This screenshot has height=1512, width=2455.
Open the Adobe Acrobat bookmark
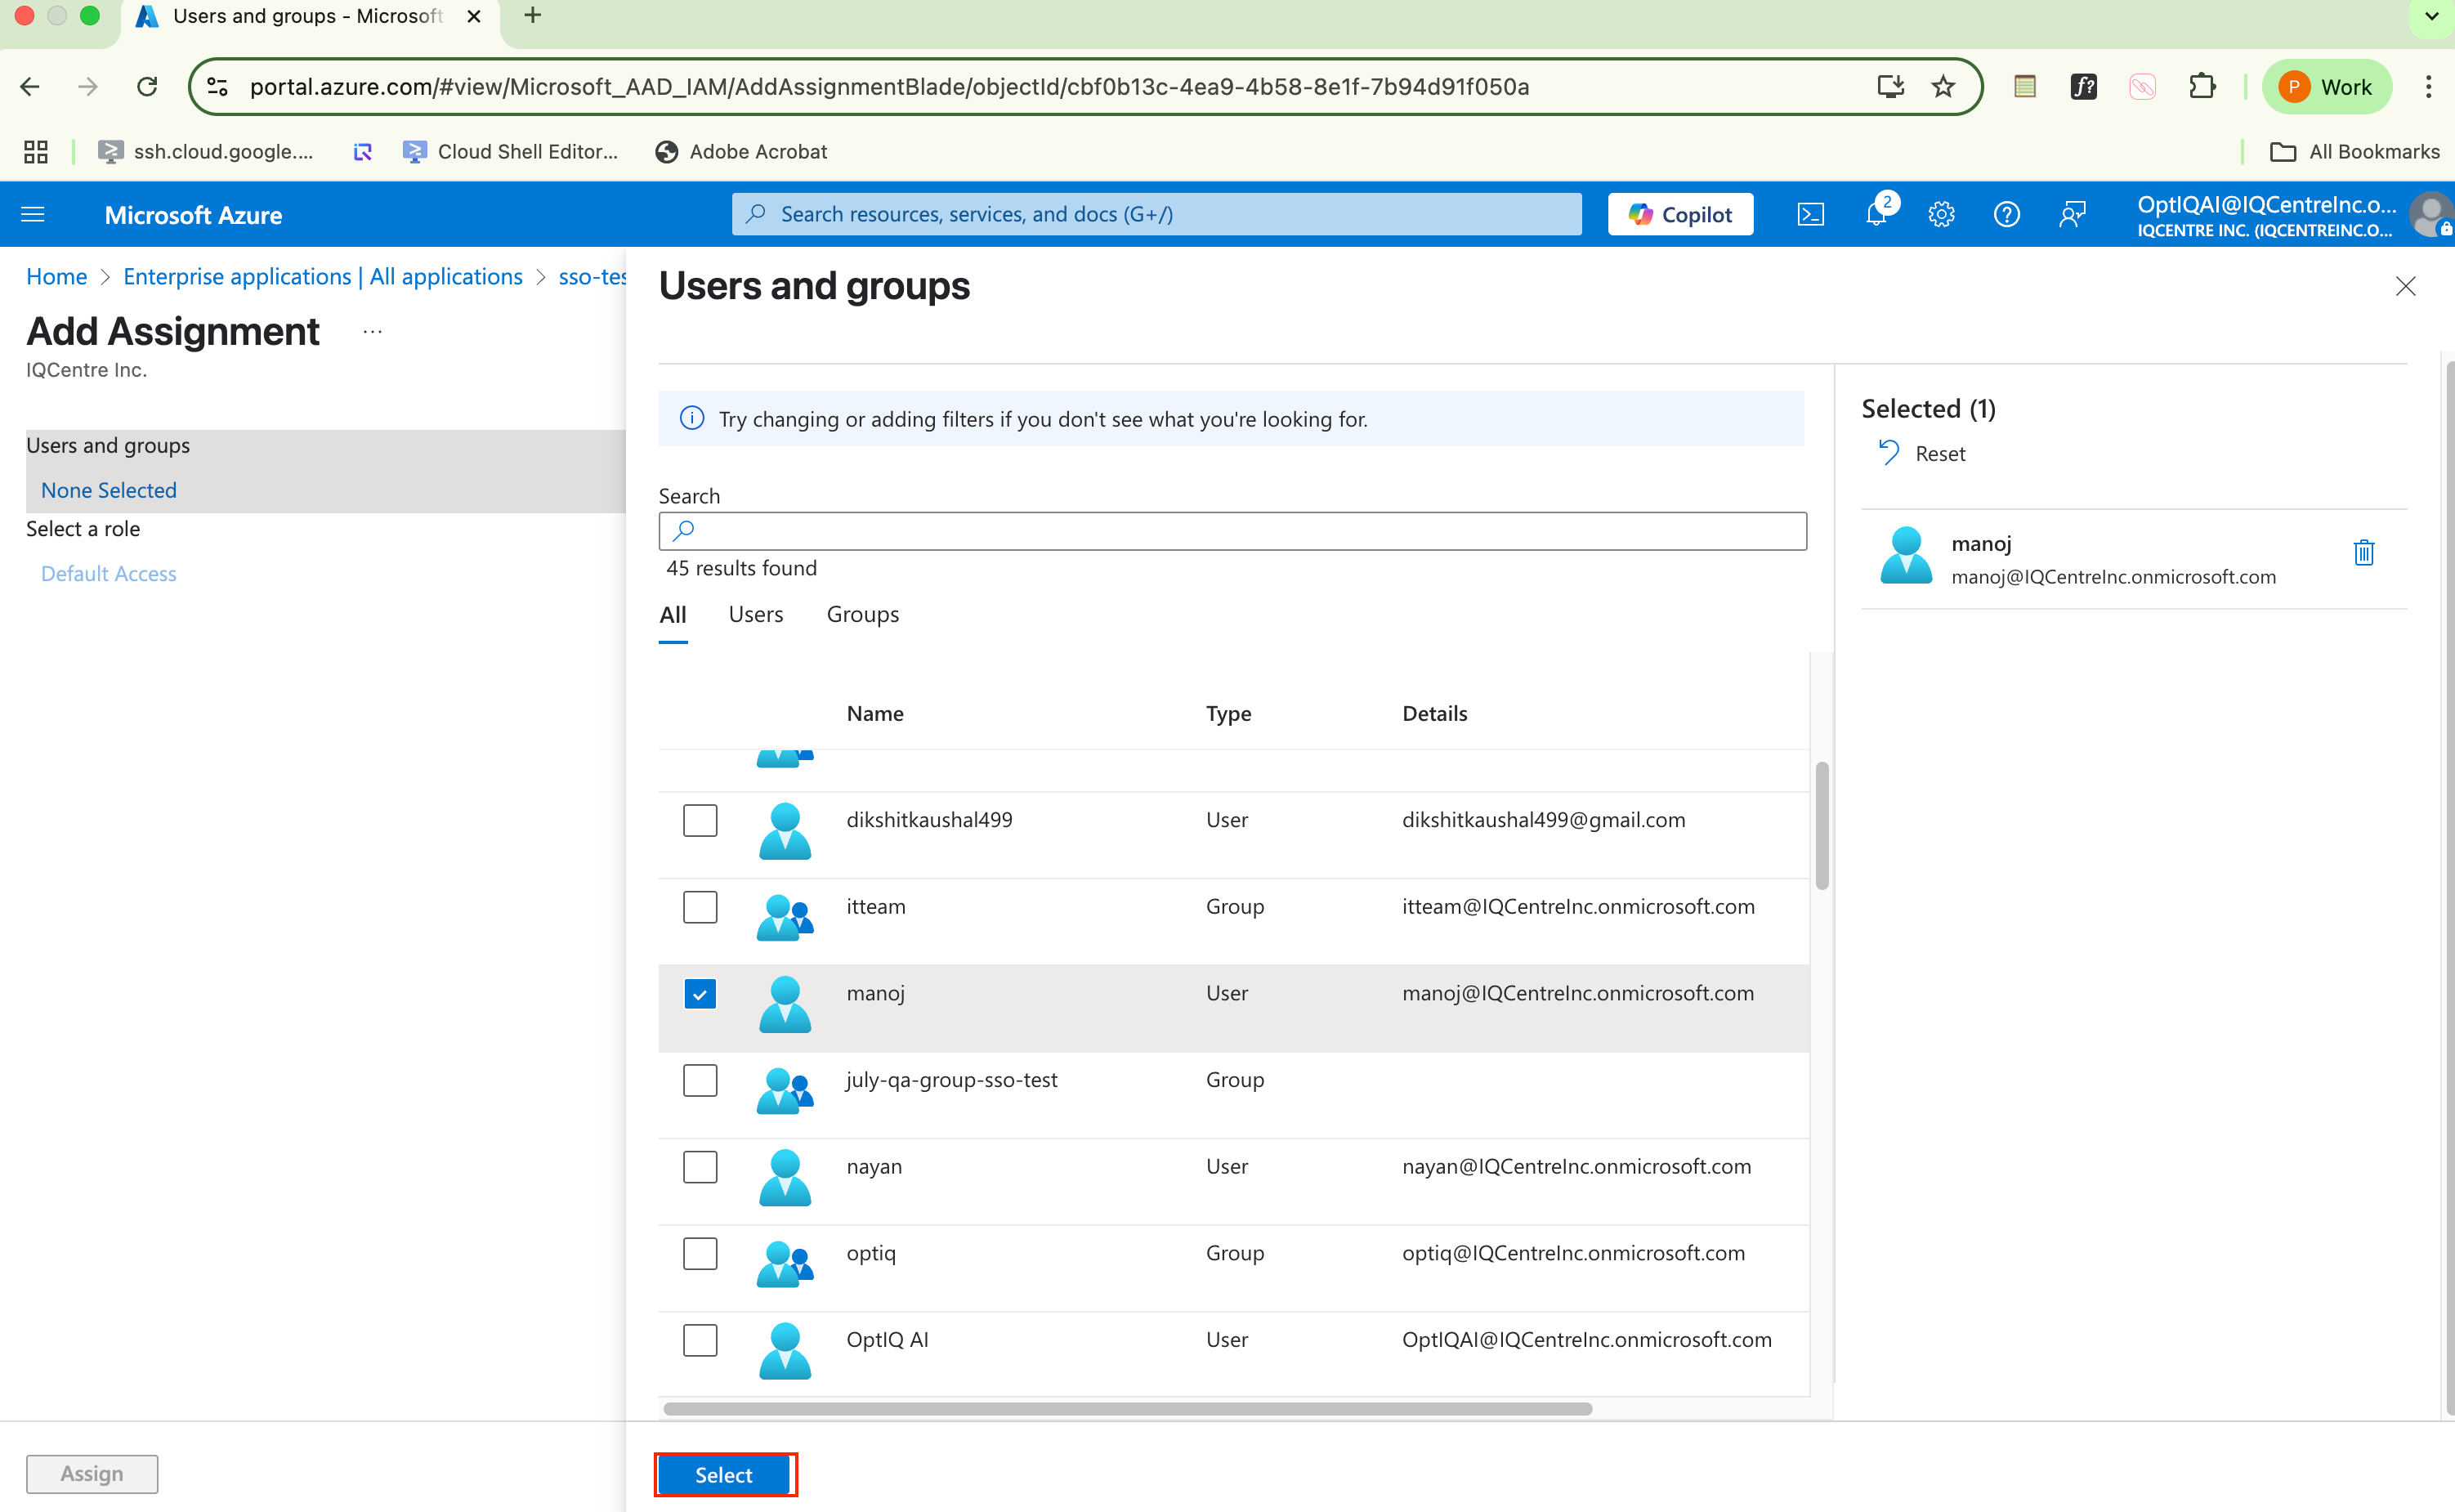tap(741, 152)
